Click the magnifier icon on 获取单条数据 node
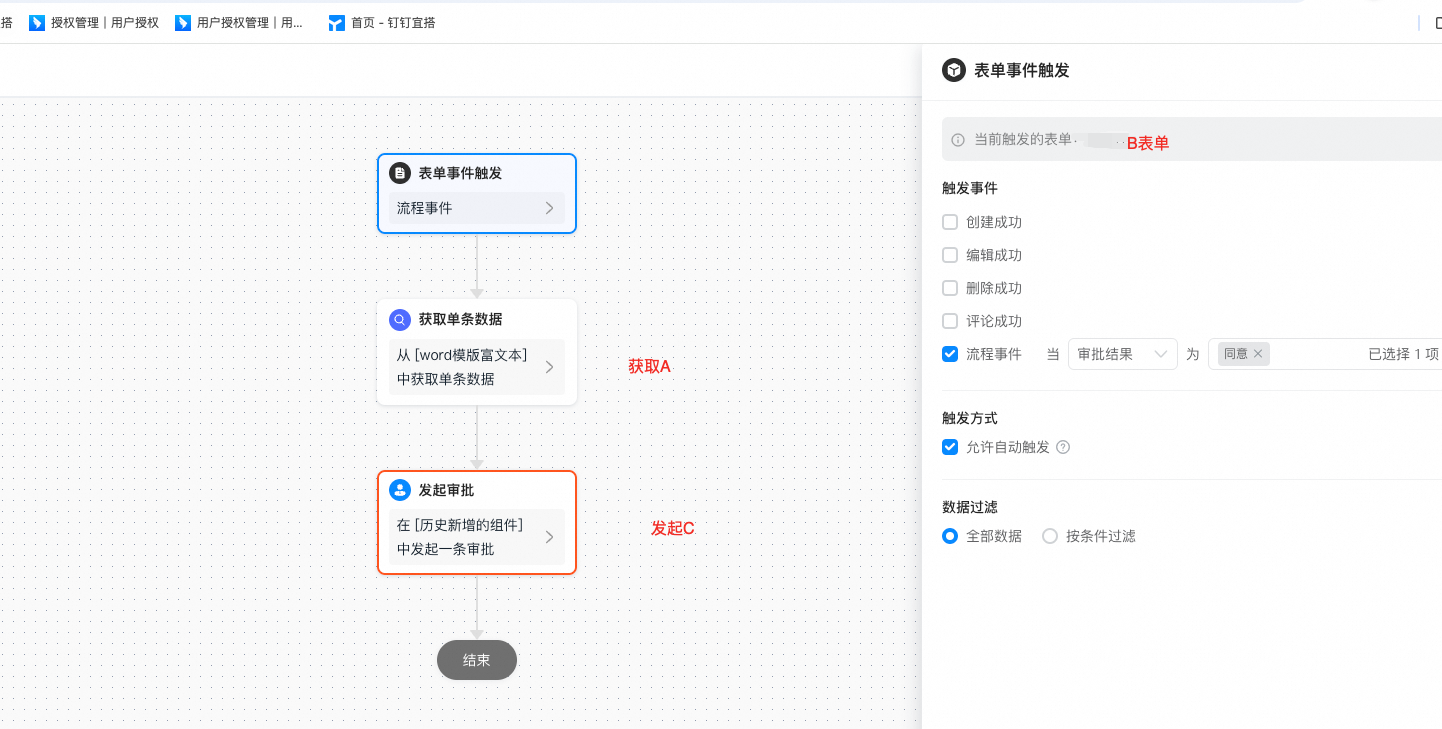1442x729 pixels. coord(400,320)
